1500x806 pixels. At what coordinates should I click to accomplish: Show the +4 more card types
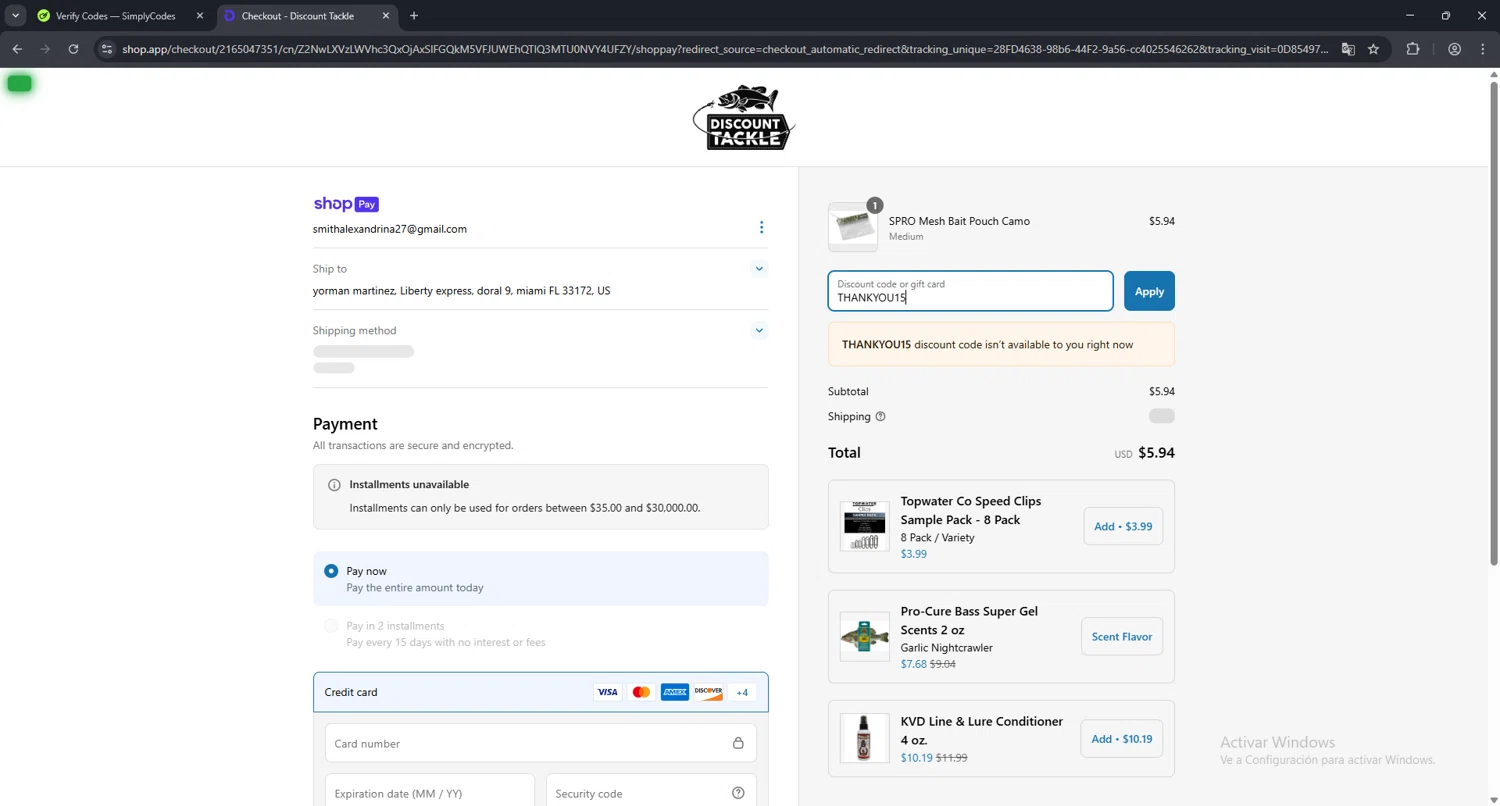[742, 692]
